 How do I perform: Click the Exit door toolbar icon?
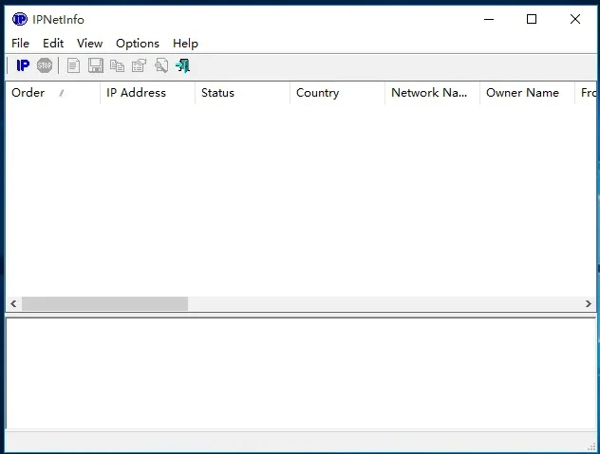183,66
